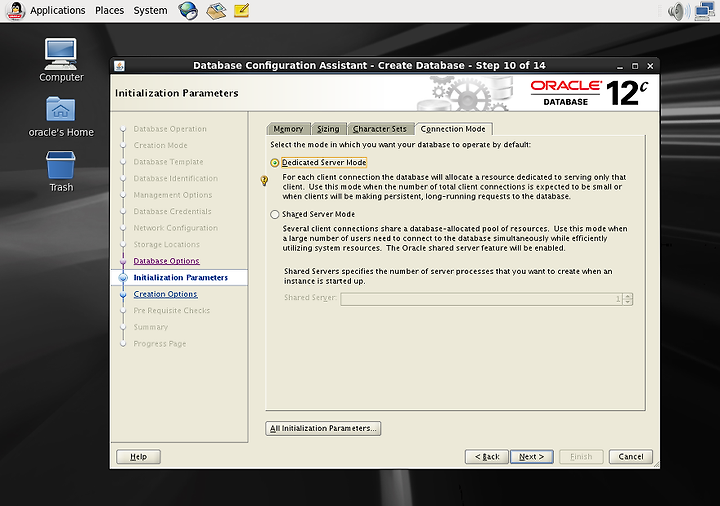Click Database Credentials step in sidebar
The height and width of the screenshot is (506, 720).
172,212
